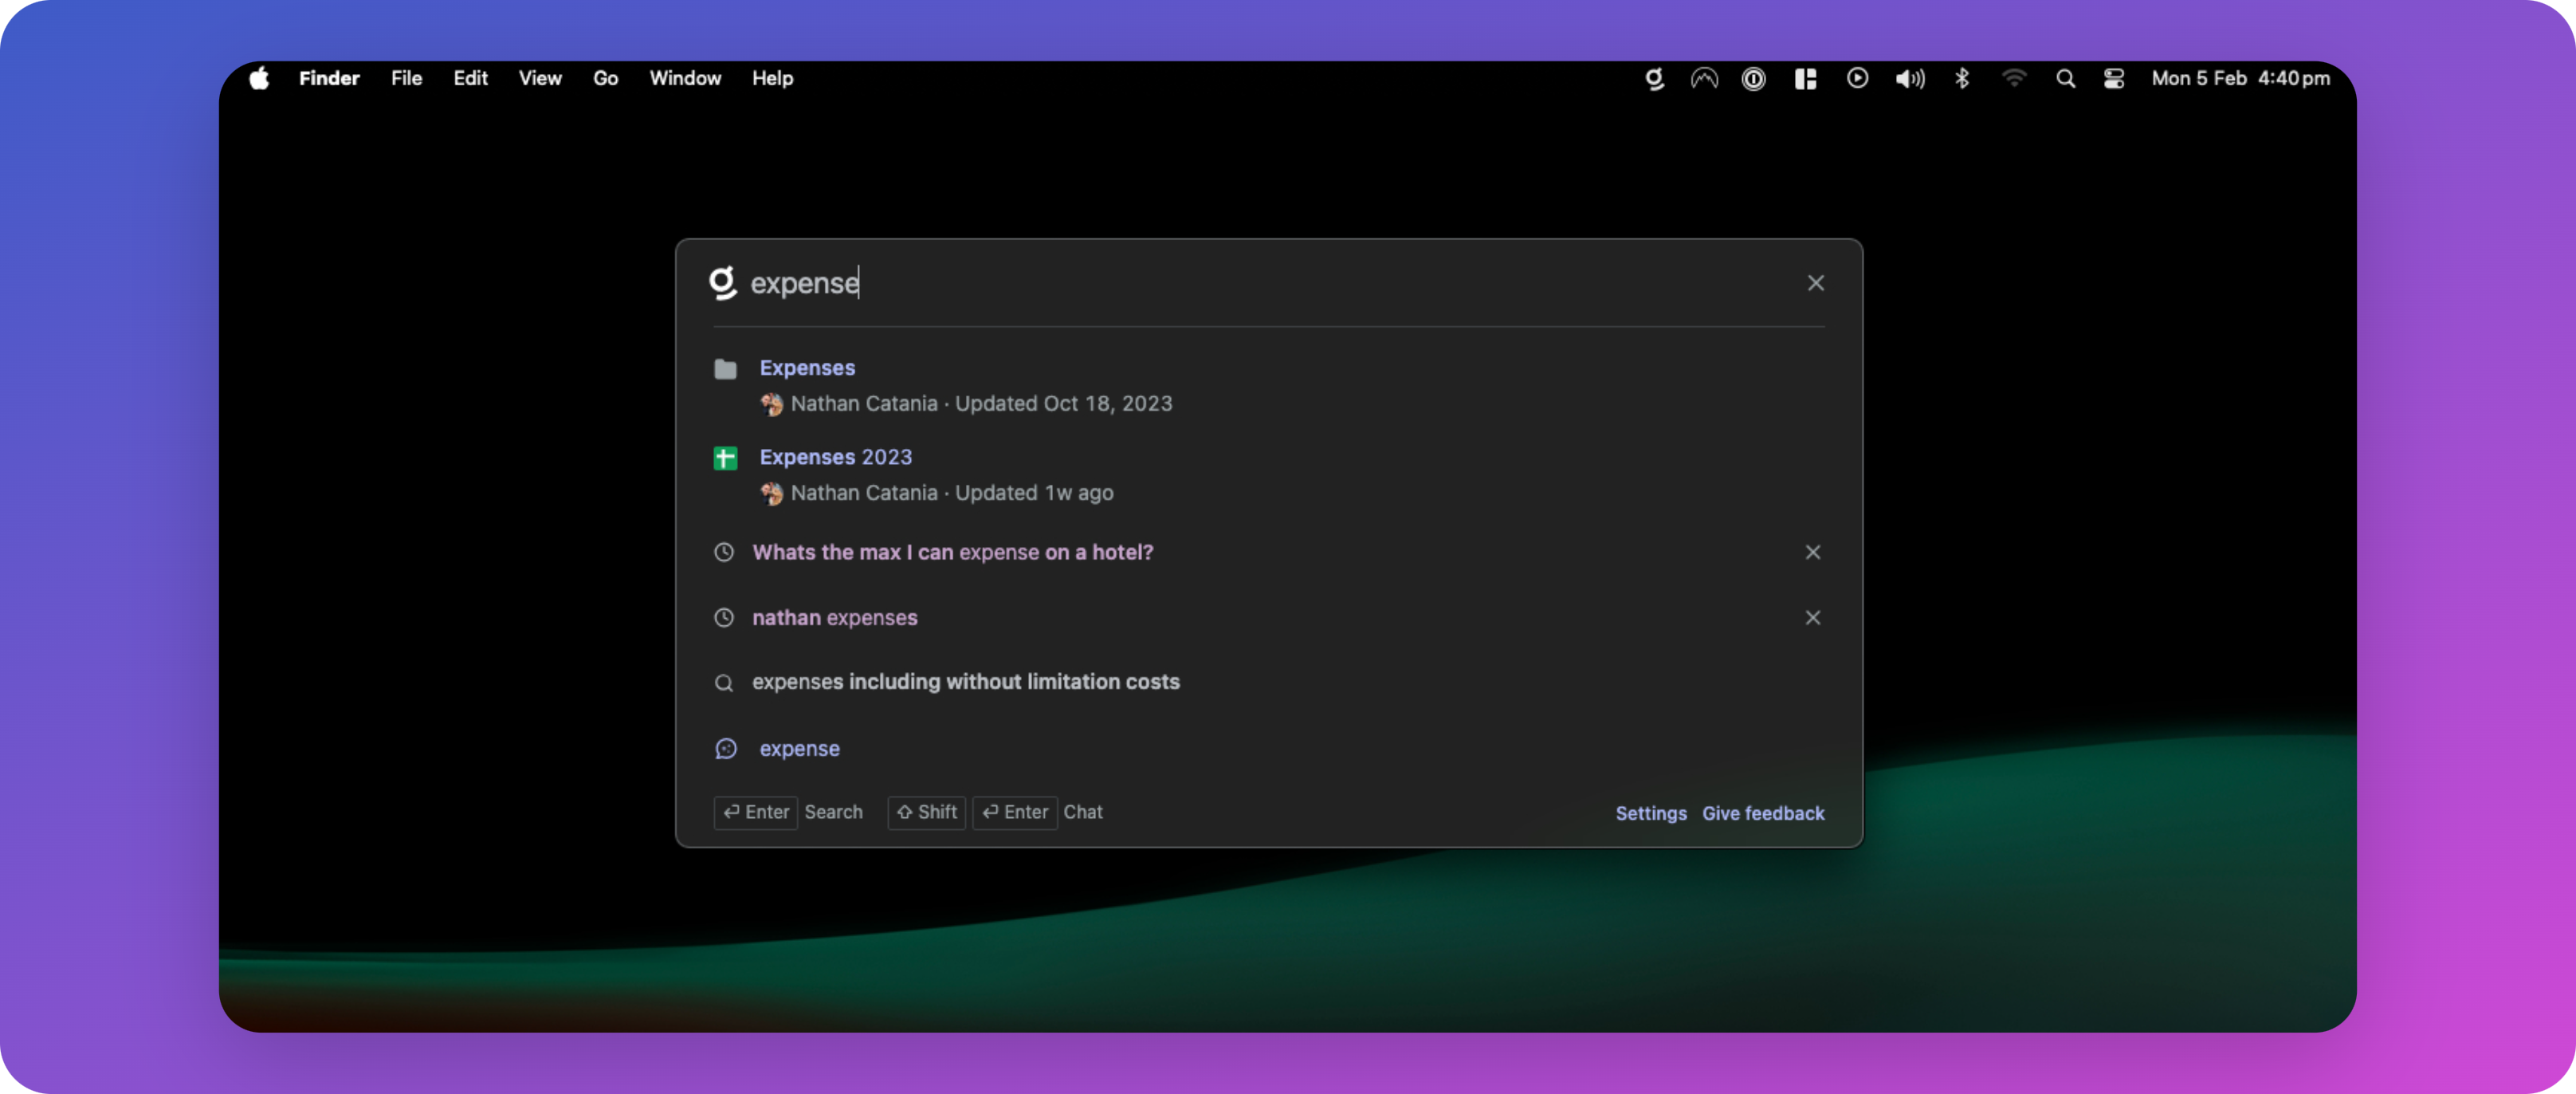Click the Glean icon in menu bar
2576x1094 pixels.
(x=1654, y=78)
